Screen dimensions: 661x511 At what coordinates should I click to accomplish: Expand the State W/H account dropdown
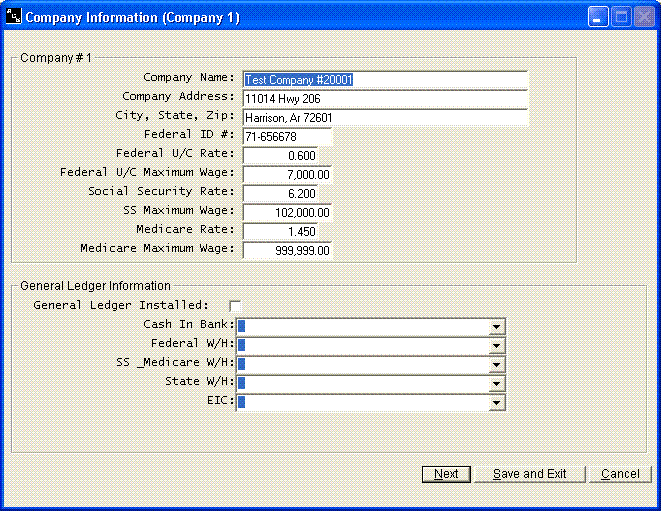(496, 383)
